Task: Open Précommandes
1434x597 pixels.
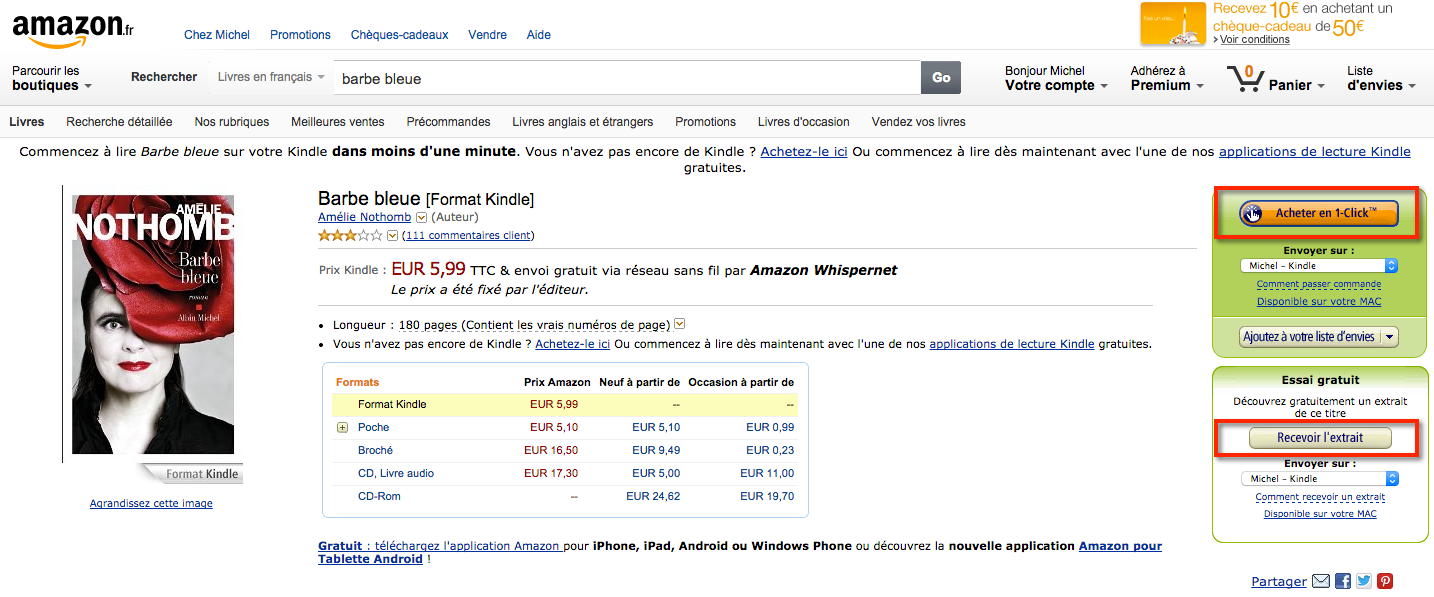Action: click(x=448, y=122)
